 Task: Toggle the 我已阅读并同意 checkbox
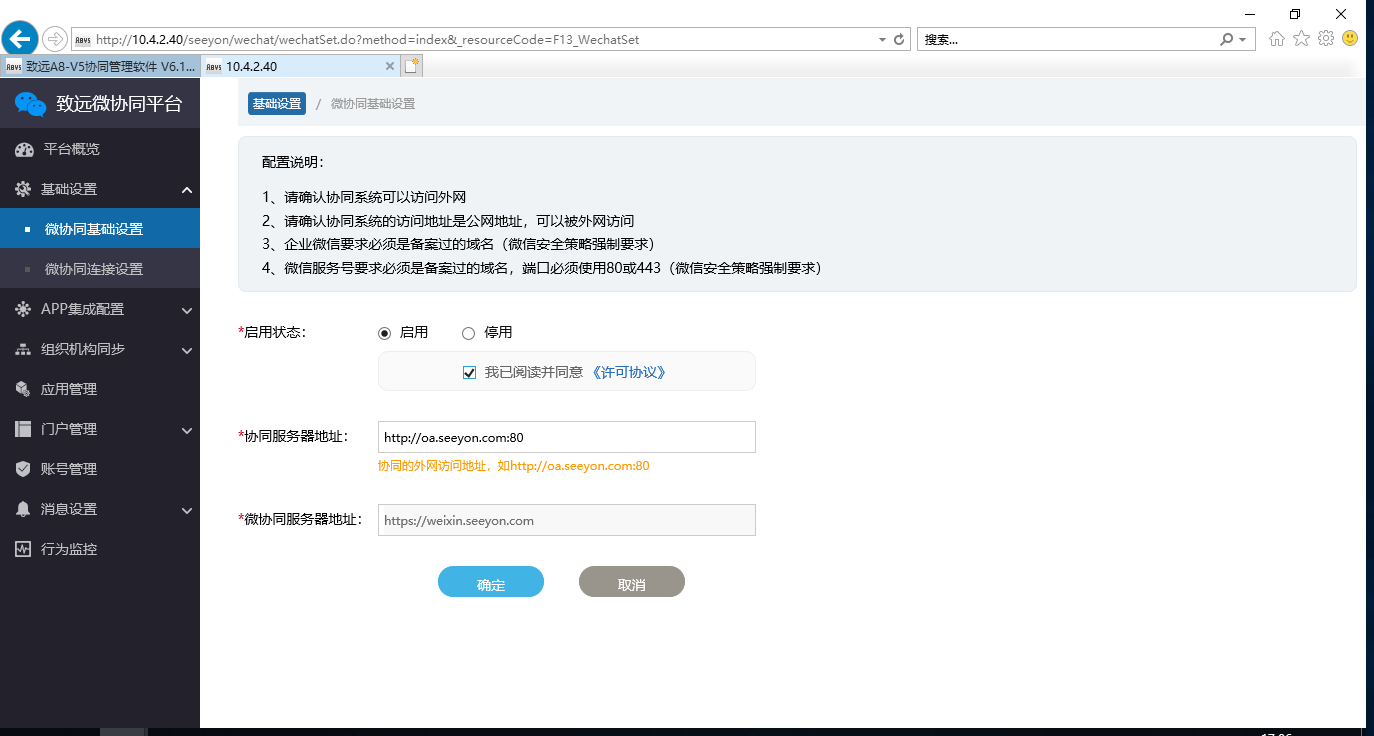click(469, 372)
